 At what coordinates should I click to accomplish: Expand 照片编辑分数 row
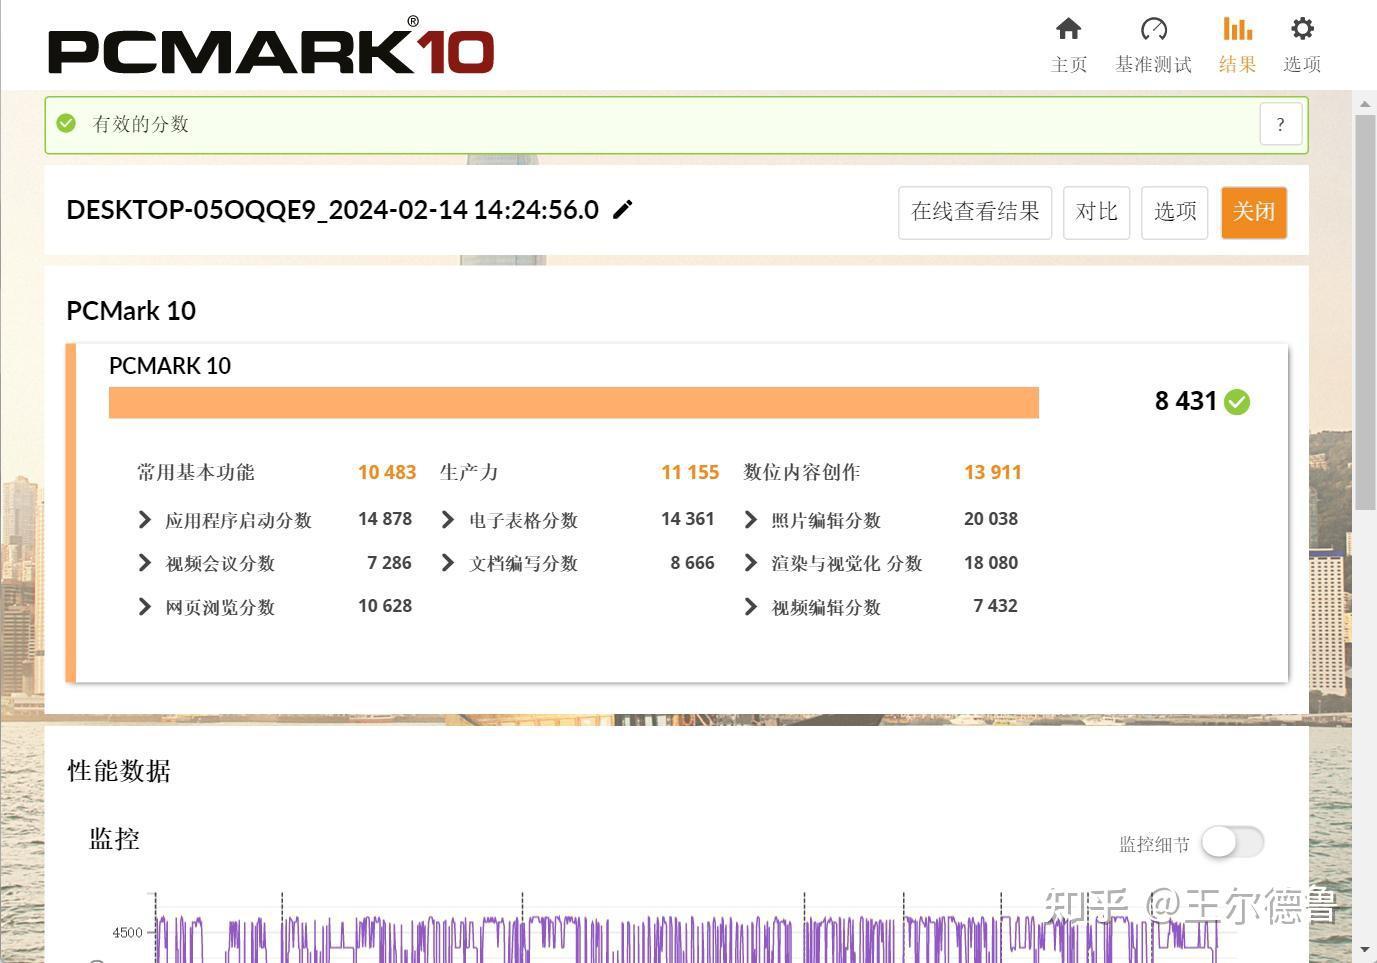(x=751, y=519)
